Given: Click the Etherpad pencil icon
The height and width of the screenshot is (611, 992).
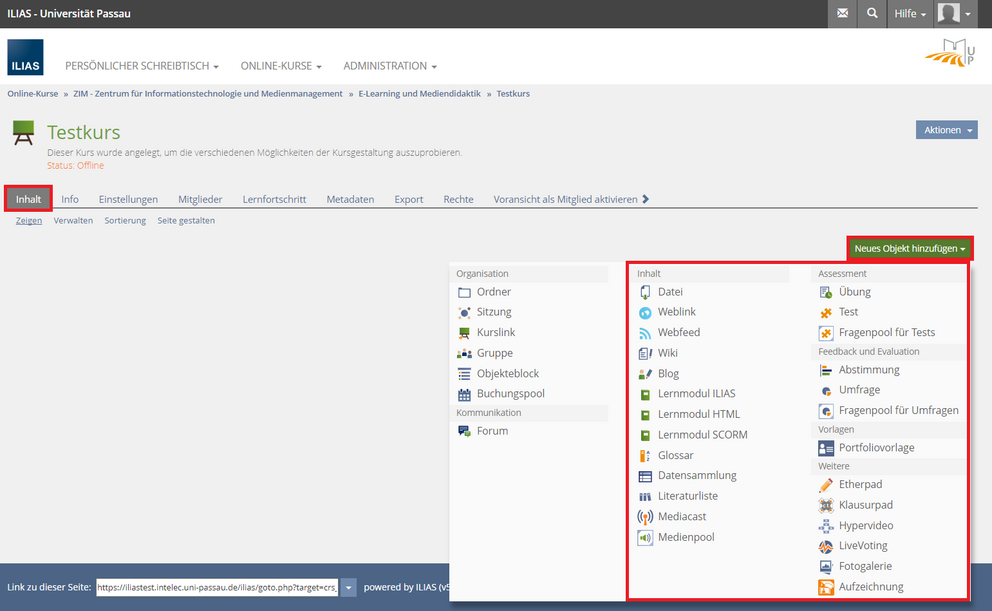Looking at the screenshot, I should (826, 485).
